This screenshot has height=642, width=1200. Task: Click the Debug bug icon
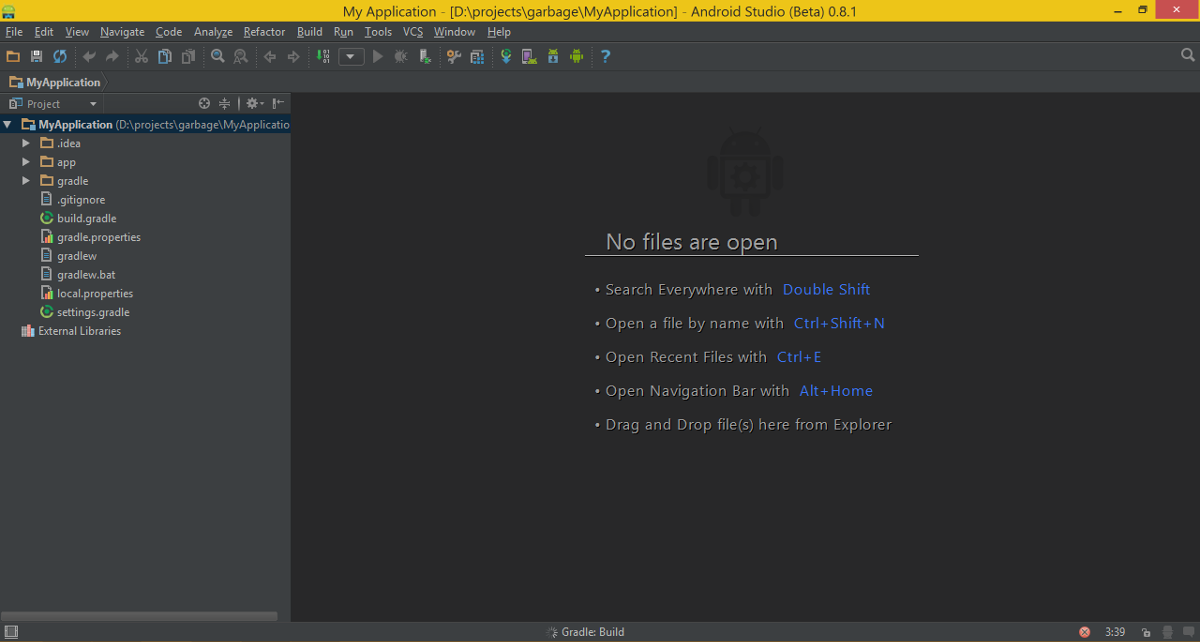[401, 57]
